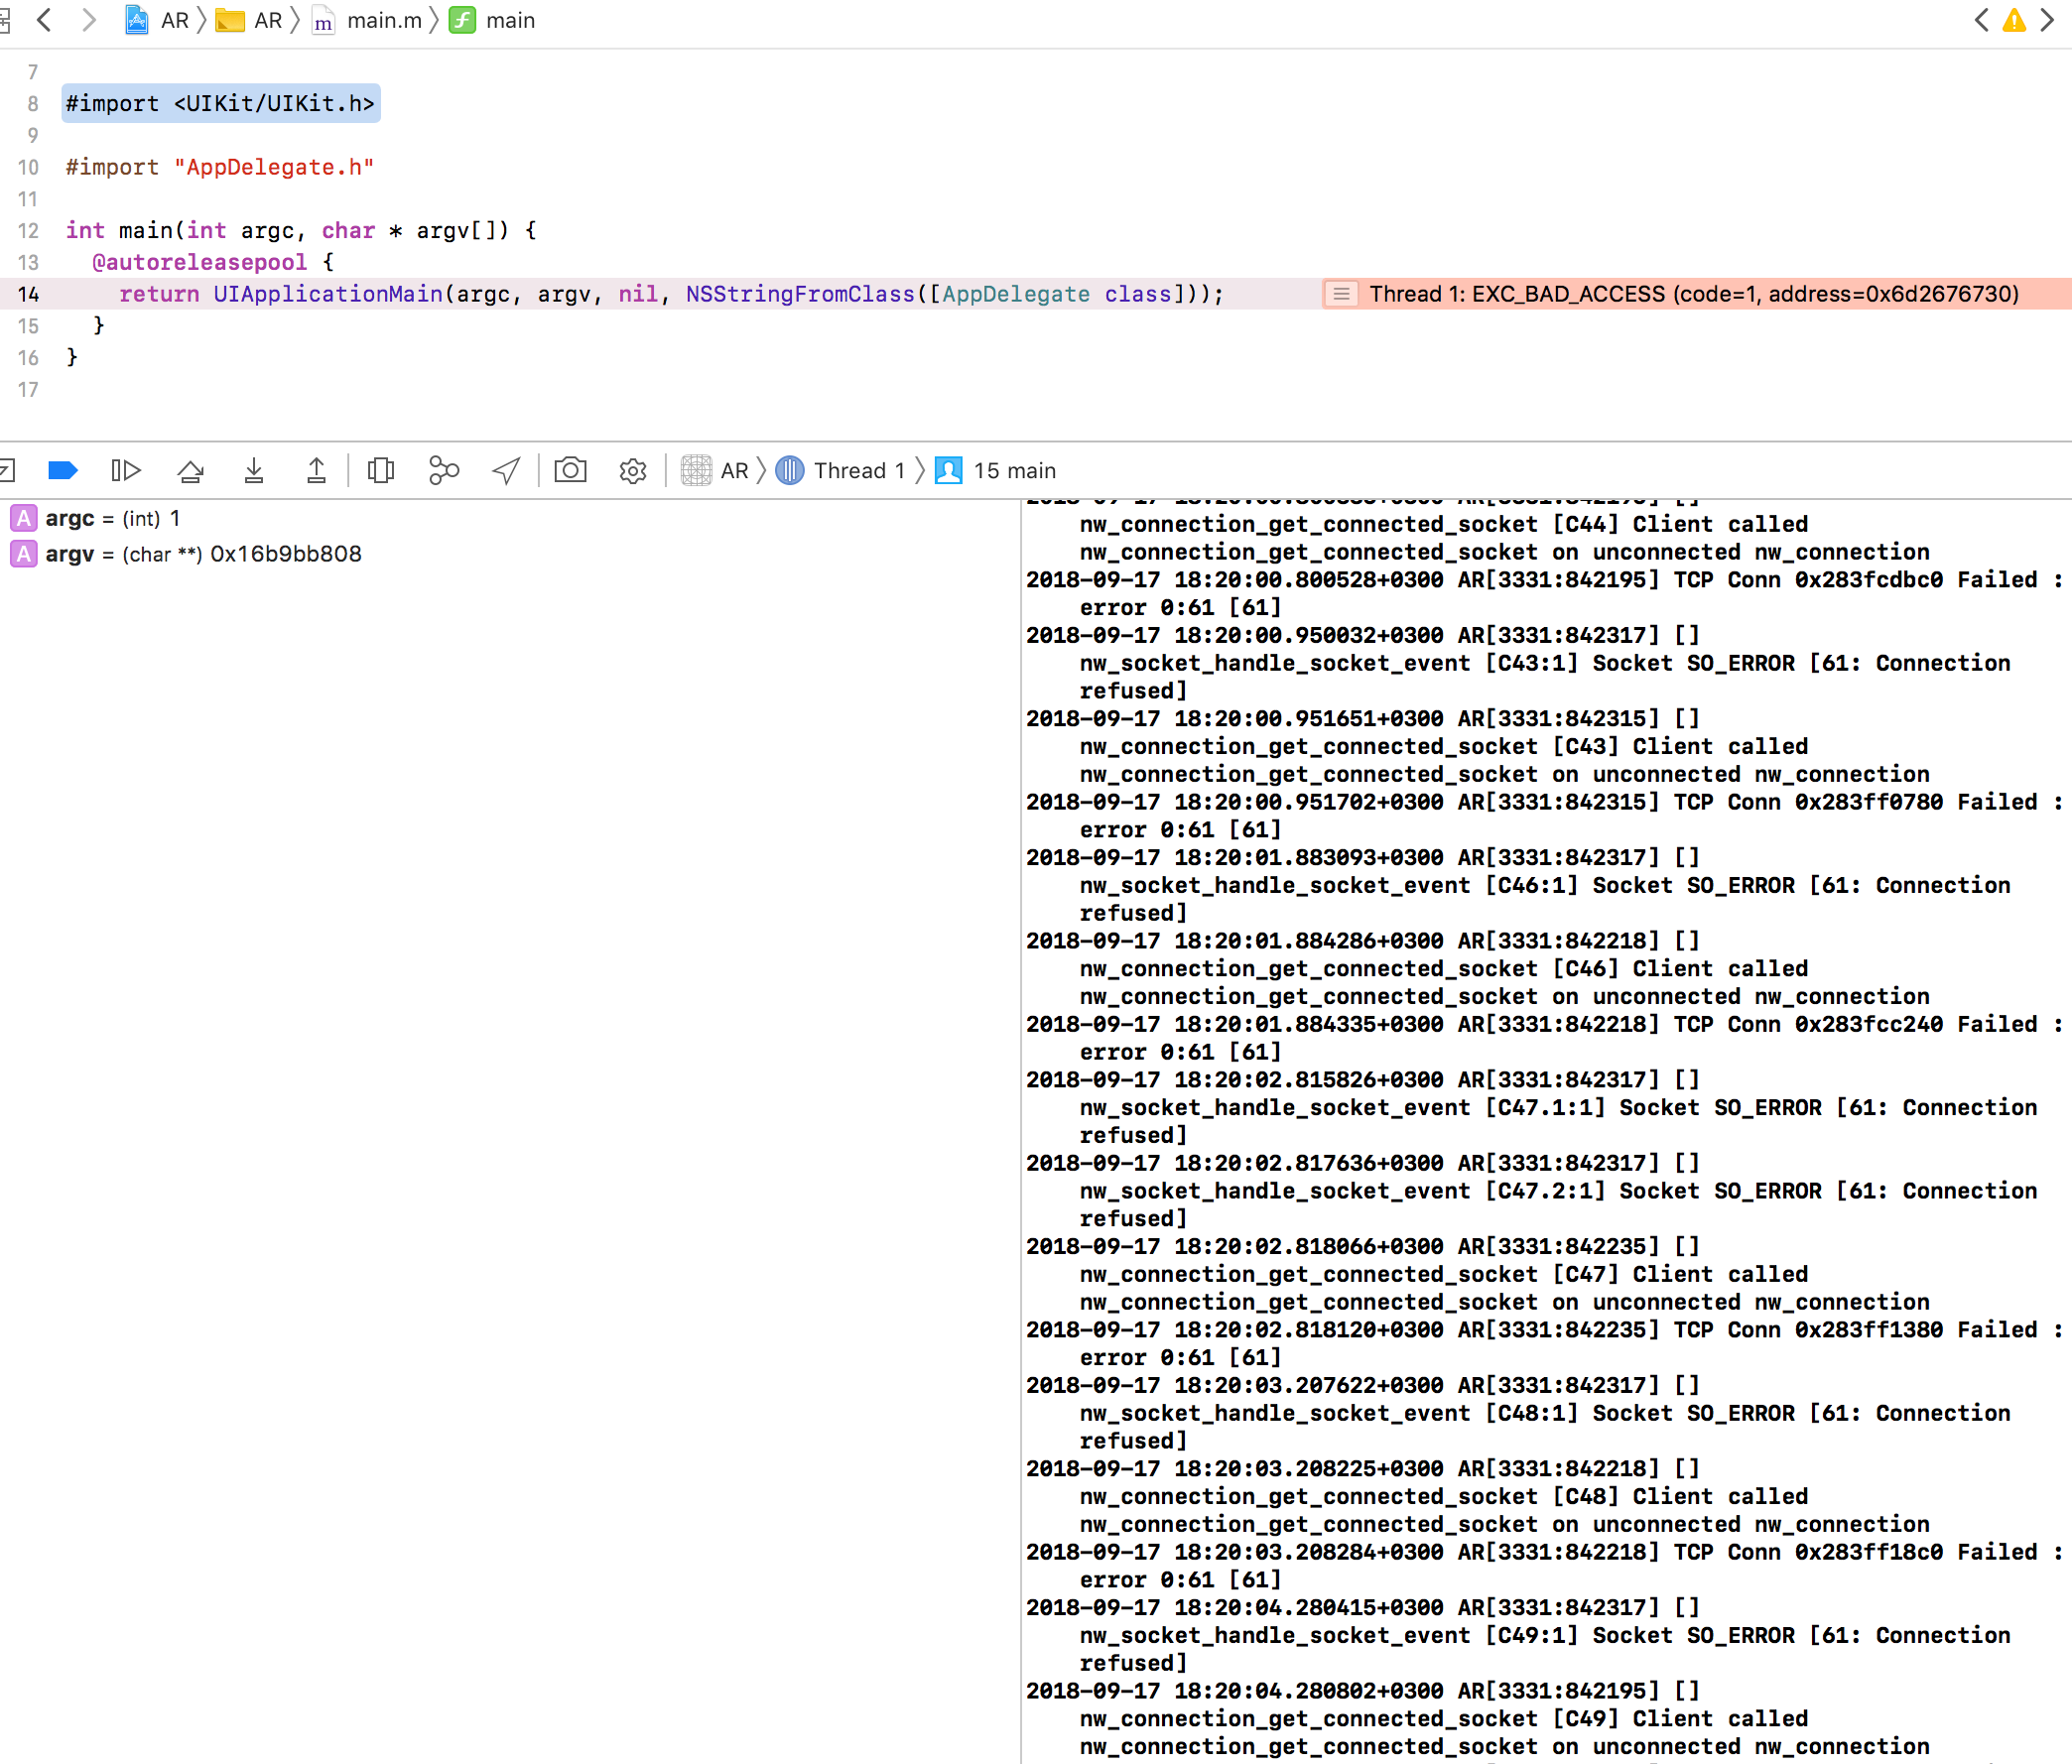2072x1764 pixels.
Task: Step out of the current function
Action: tap(316, 470)
